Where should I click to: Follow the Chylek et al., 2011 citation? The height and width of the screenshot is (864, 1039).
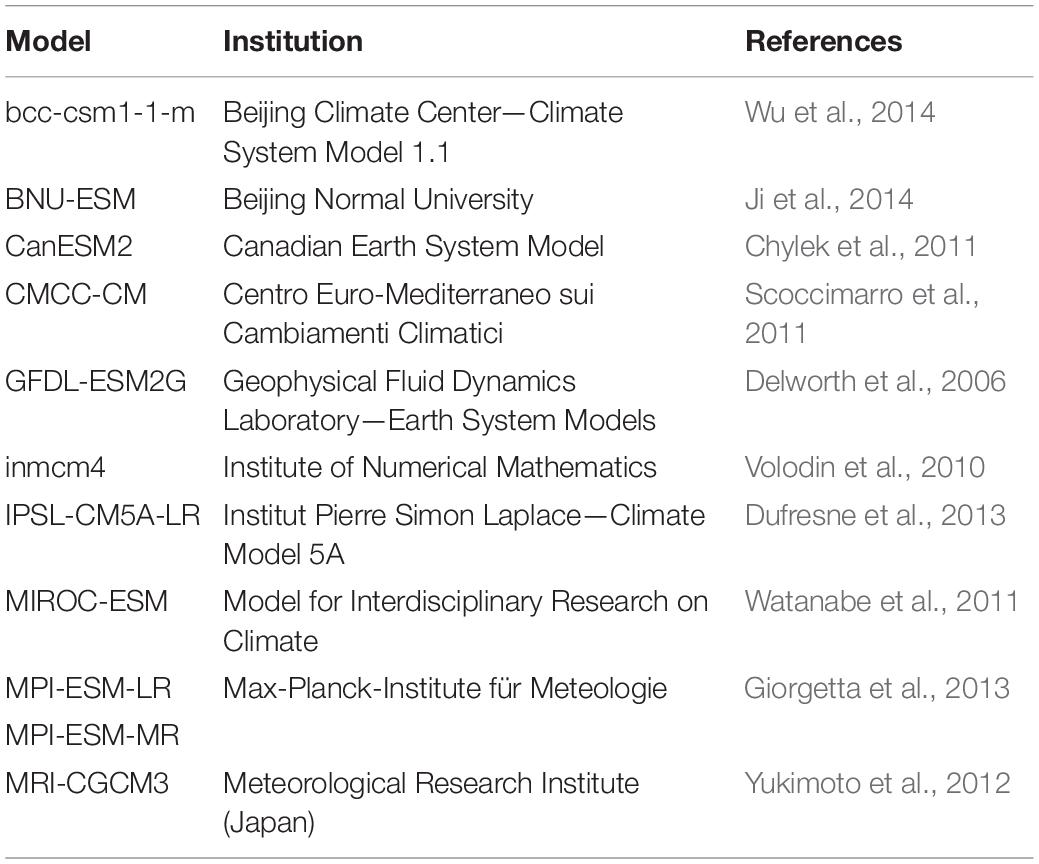[x=860, y=246]
